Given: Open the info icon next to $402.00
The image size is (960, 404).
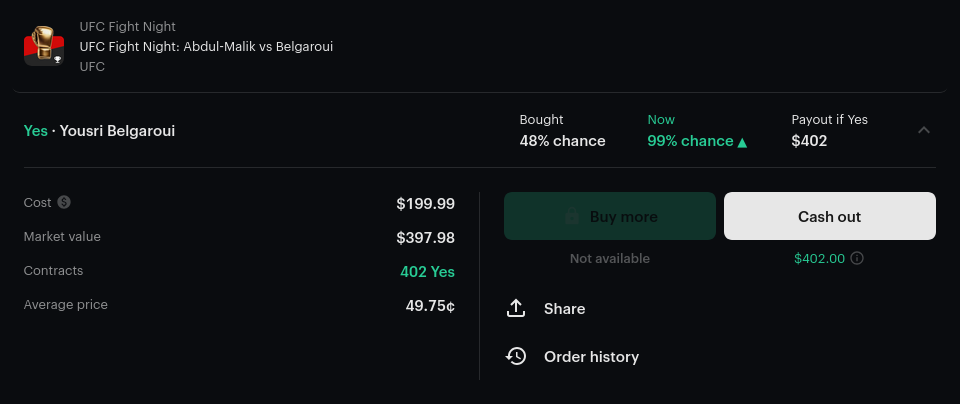Looking at the screenshot, I should [x=857, y=258].
